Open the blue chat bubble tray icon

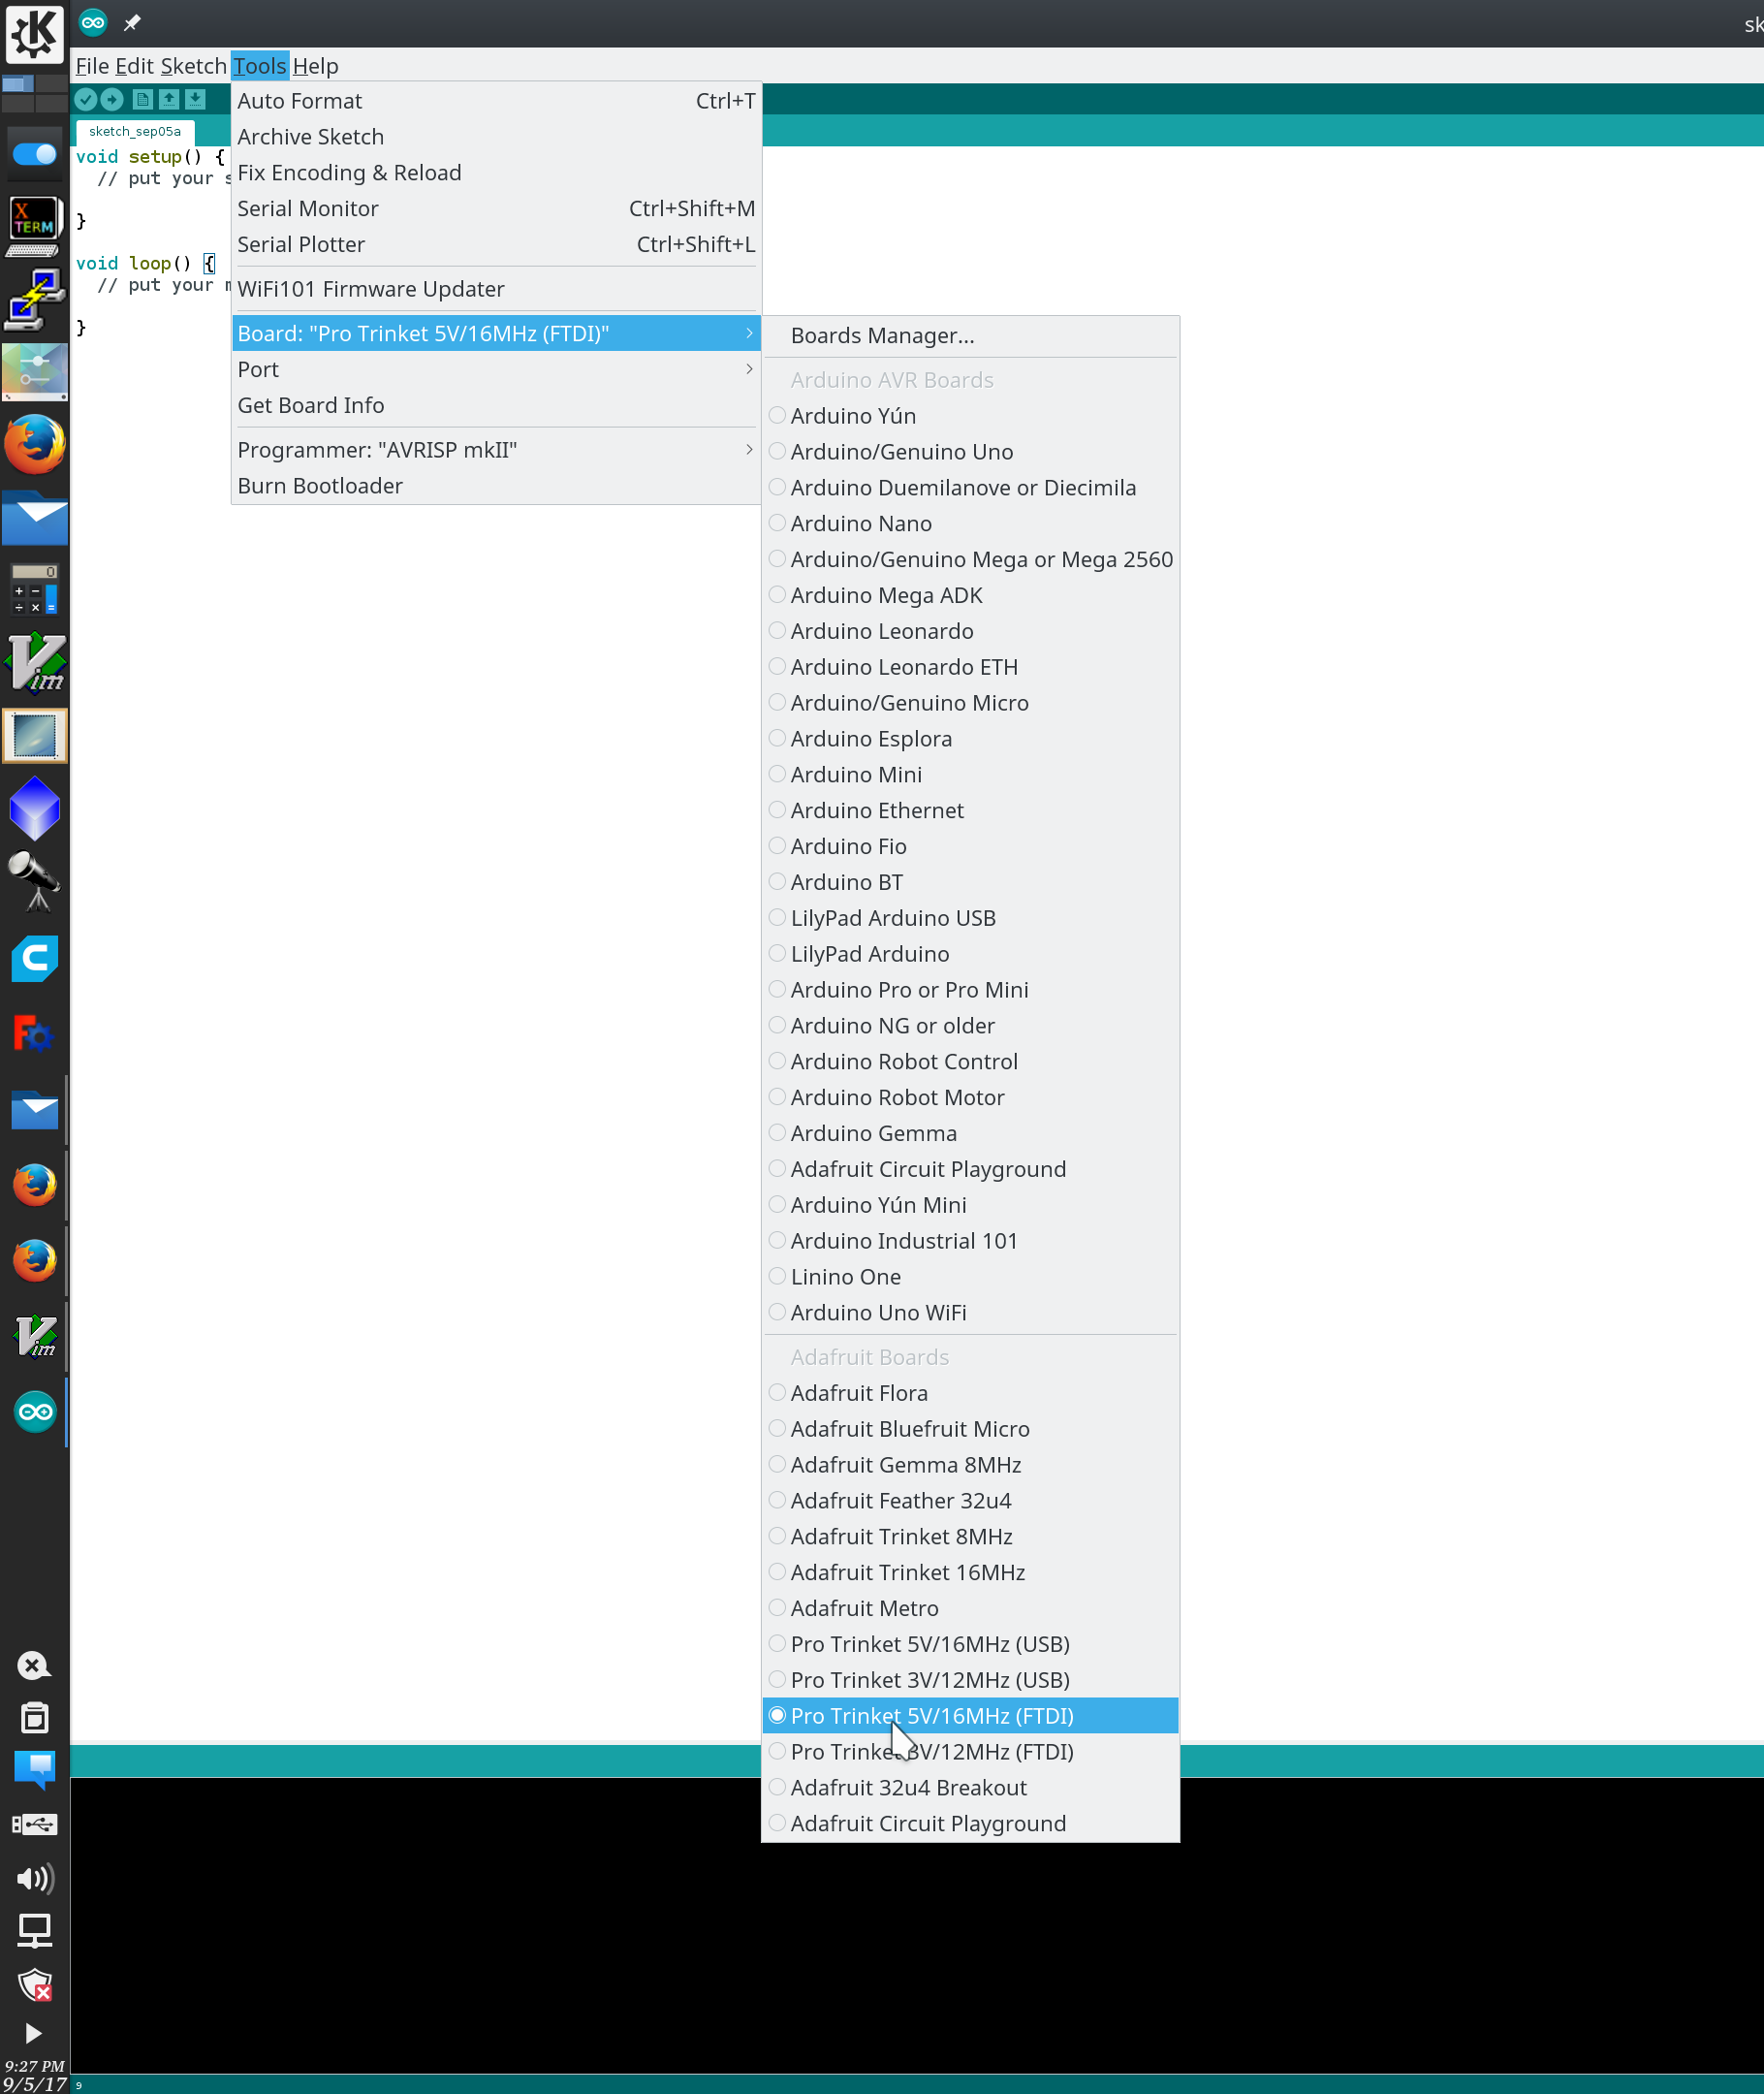pos(34,1770)
